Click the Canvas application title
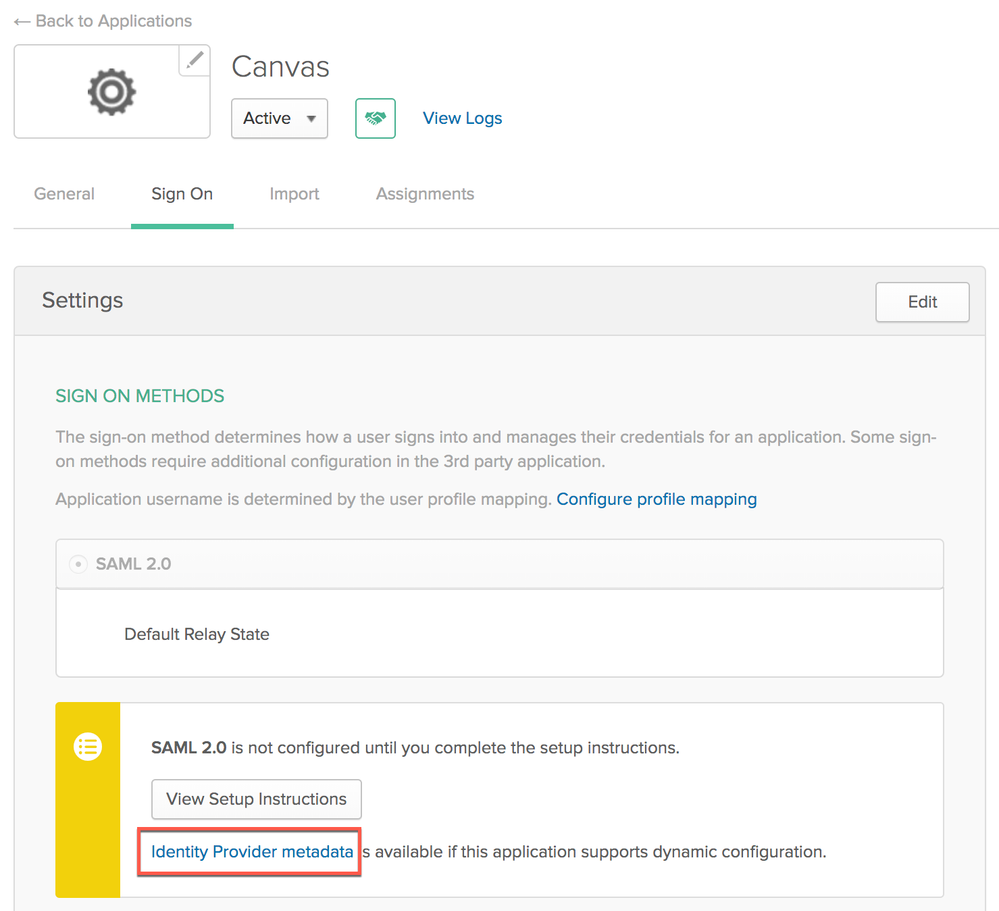The image size is (999, 911). tap(280, 66)
